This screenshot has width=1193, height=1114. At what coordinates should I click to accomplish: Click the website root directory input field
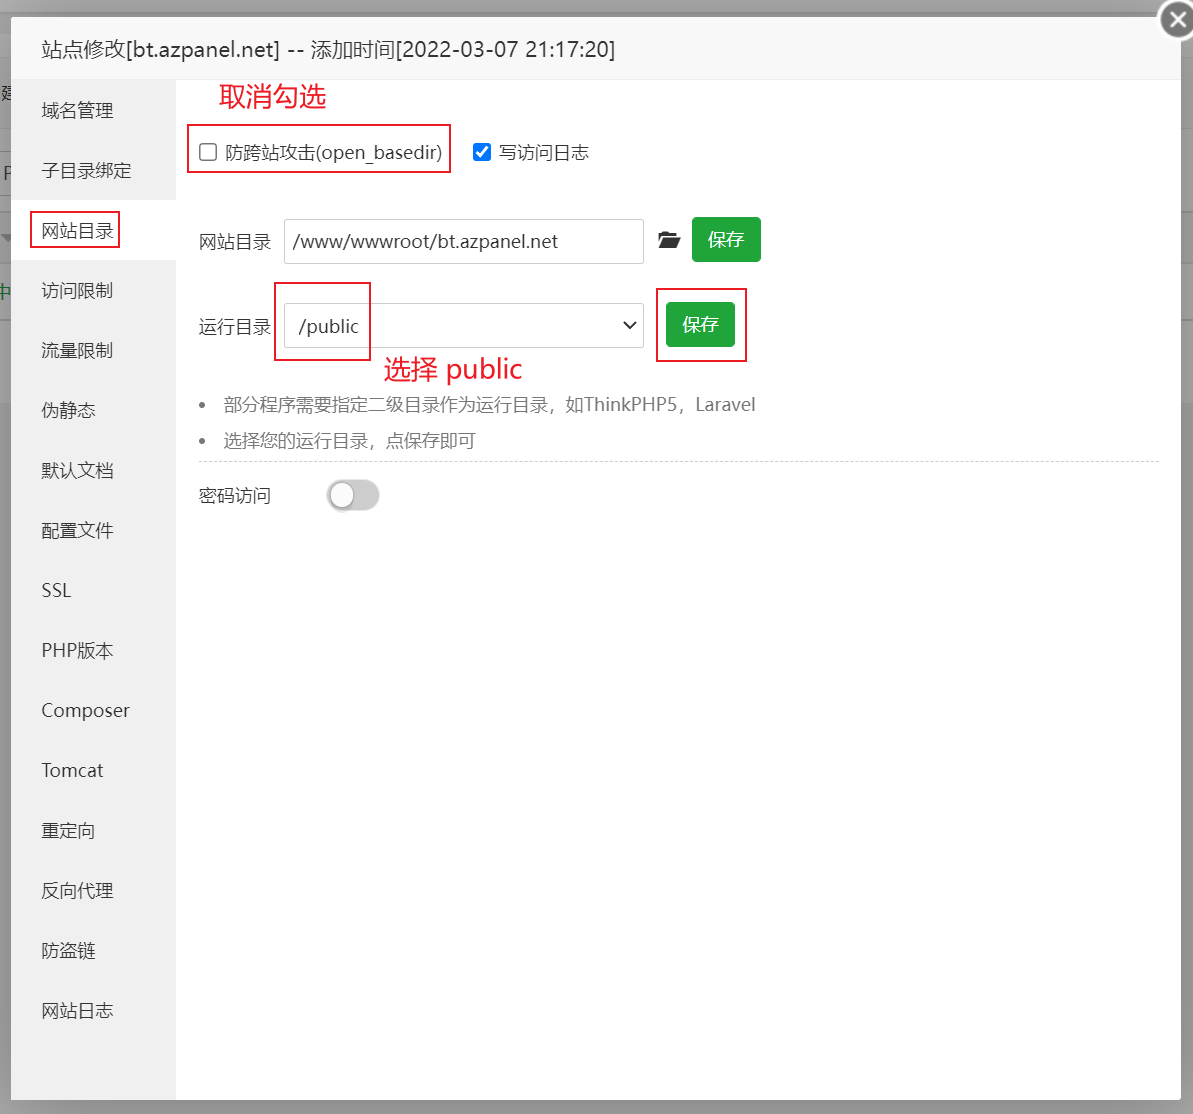coord(463,241)
